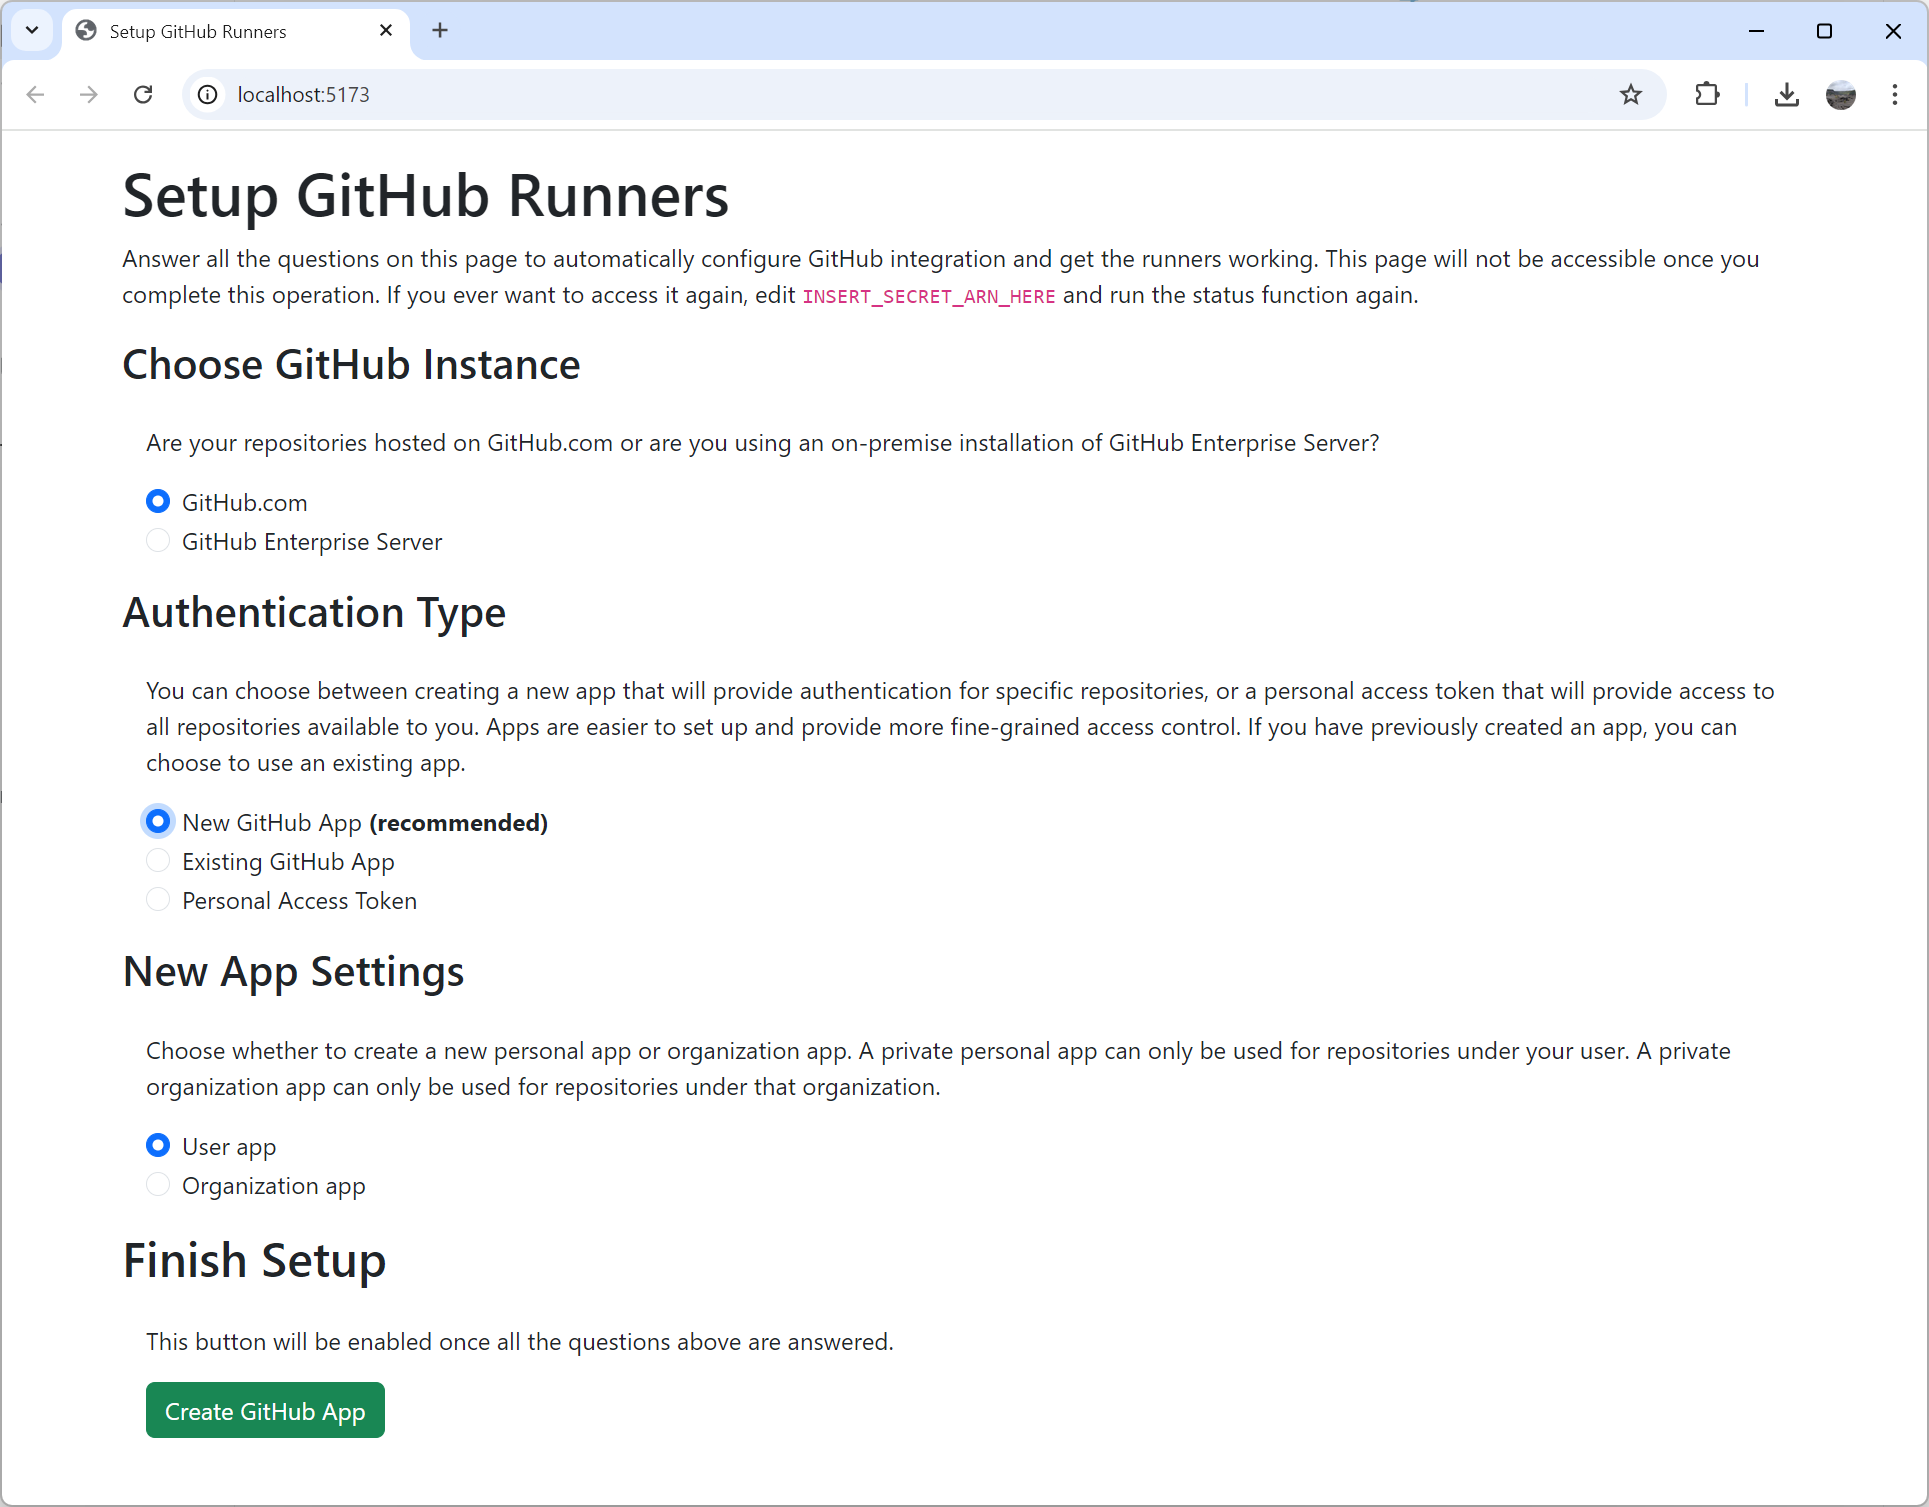Open the Chrome three-dot menu
The image size is (1929, 1507).
[1894, 94]
